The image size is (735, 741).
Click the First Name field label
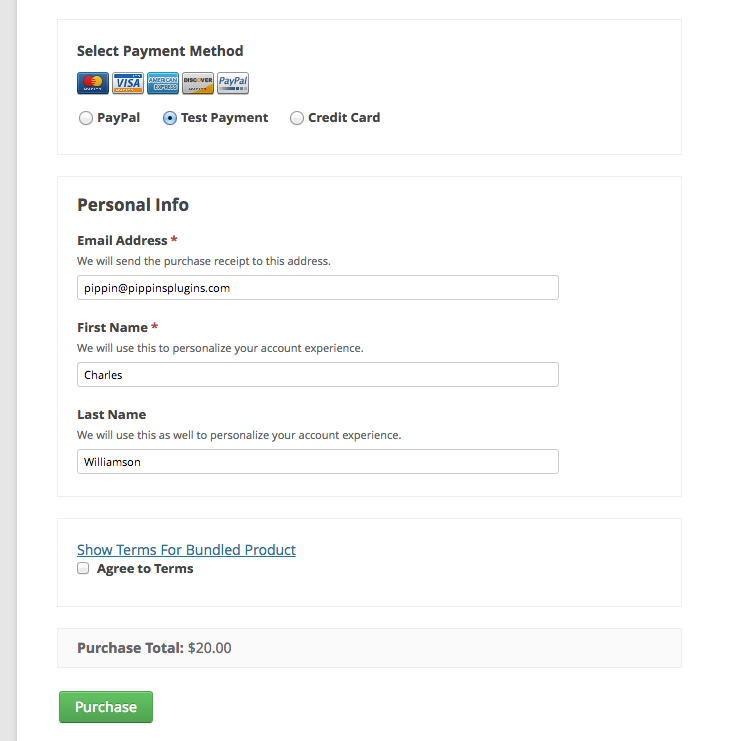(x=112, y=328)
